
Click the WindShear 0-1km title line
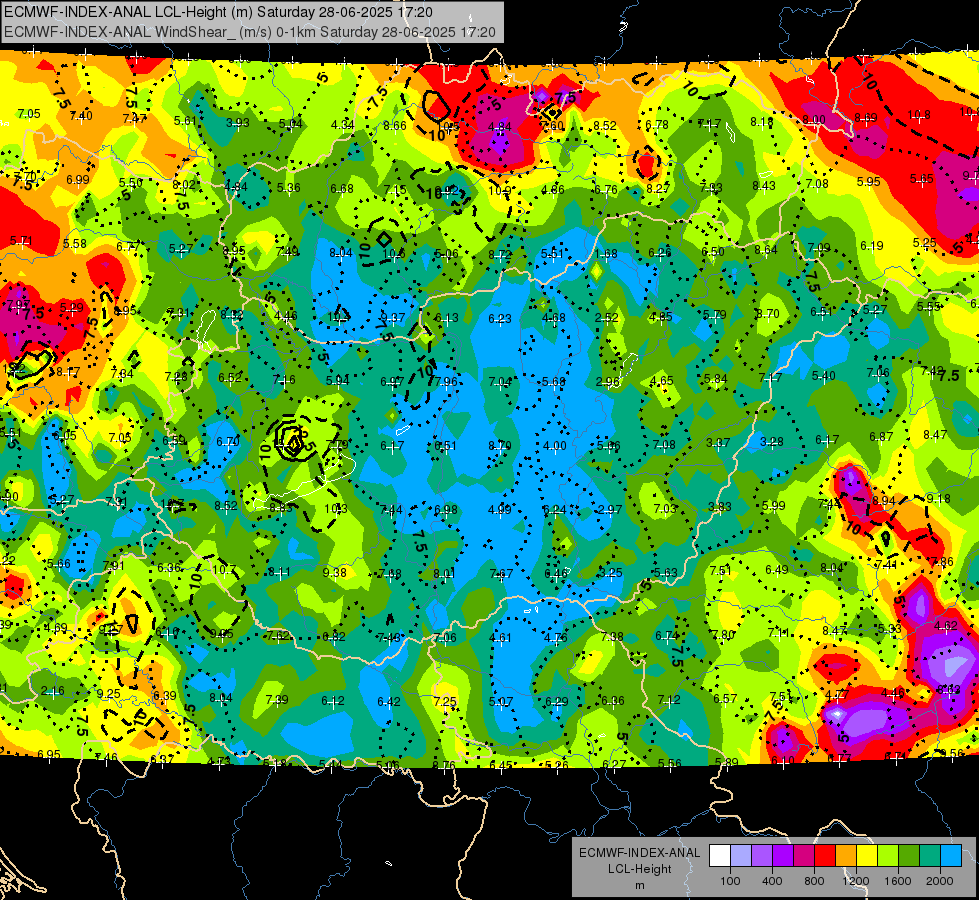250,32
